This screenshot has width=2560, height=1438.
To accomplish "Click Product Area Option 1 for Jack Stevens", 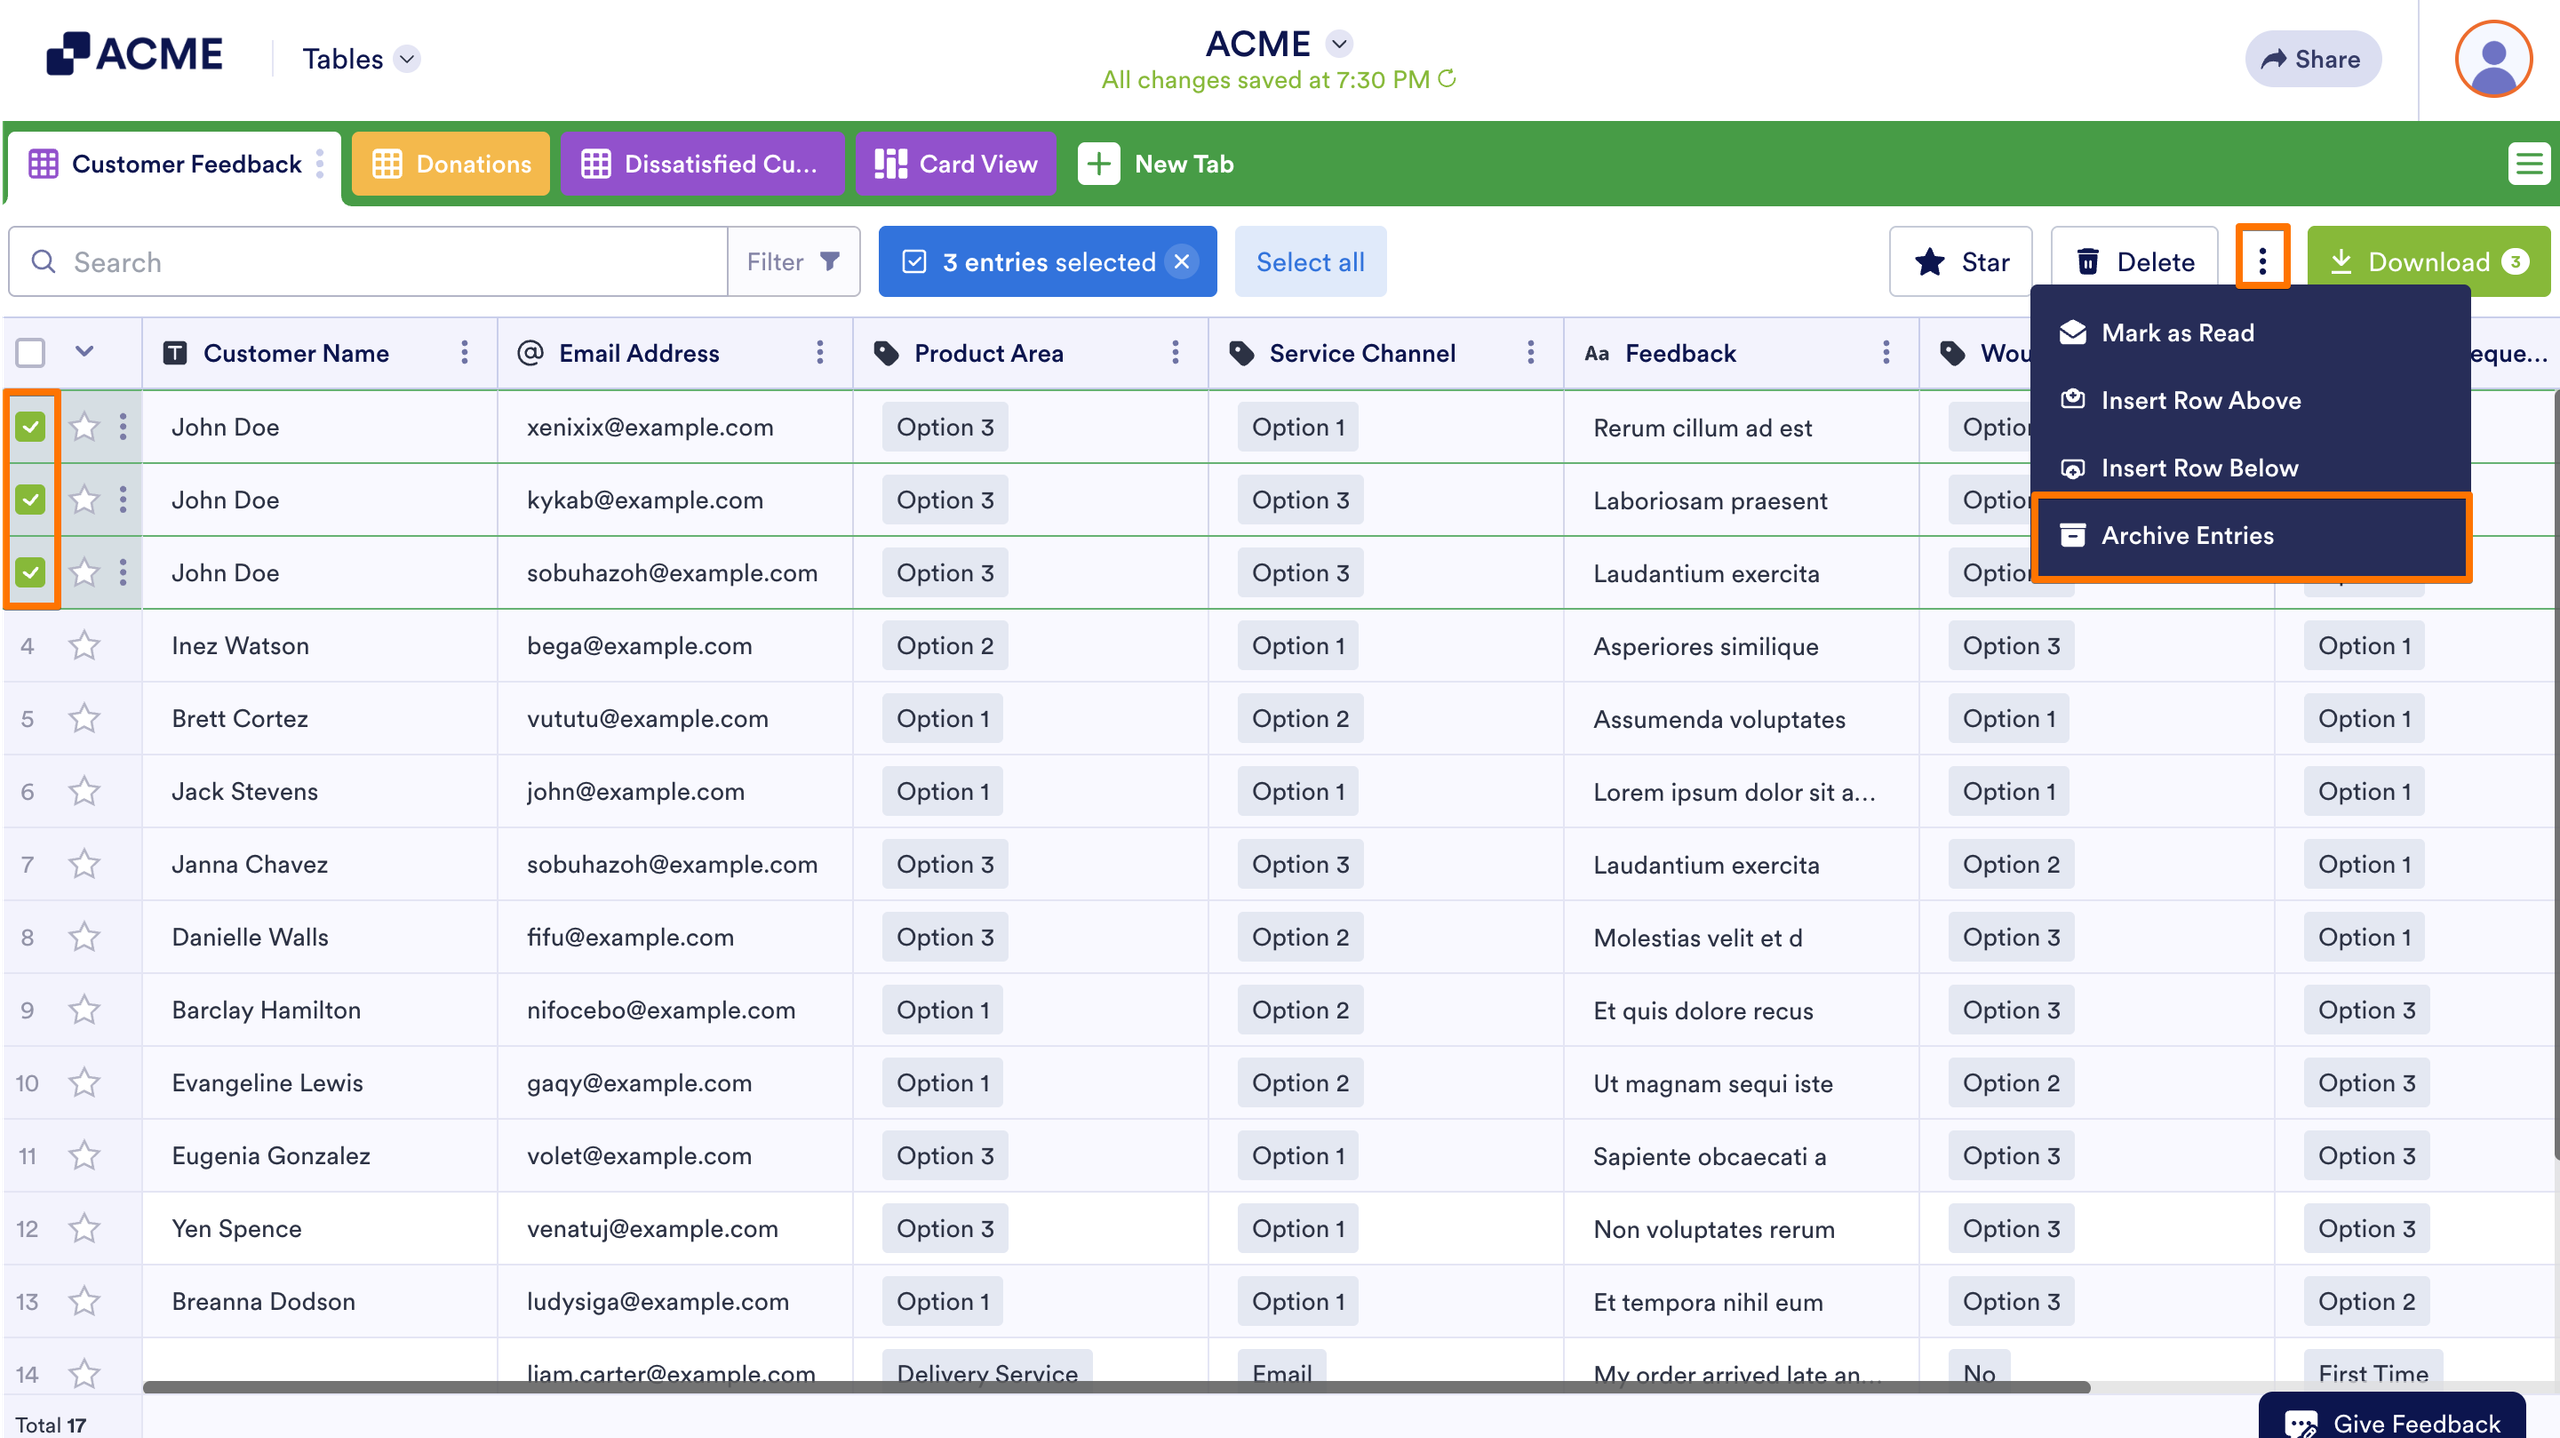I will 942,792.
